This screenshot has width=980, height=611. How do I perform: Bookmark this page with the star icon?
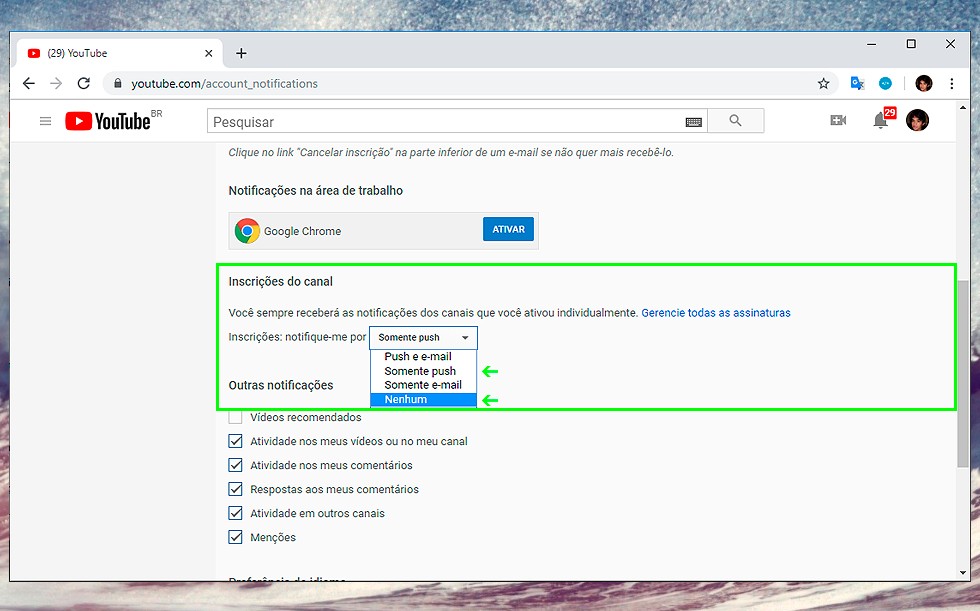(824, 83)
